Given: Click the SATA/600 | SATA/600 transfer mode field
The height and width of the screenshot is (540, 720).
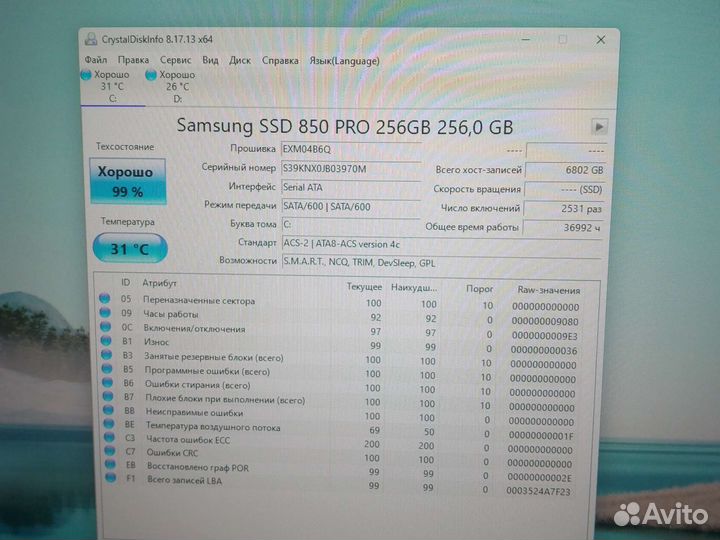Looking at the screenshot, I should (351, 207).
